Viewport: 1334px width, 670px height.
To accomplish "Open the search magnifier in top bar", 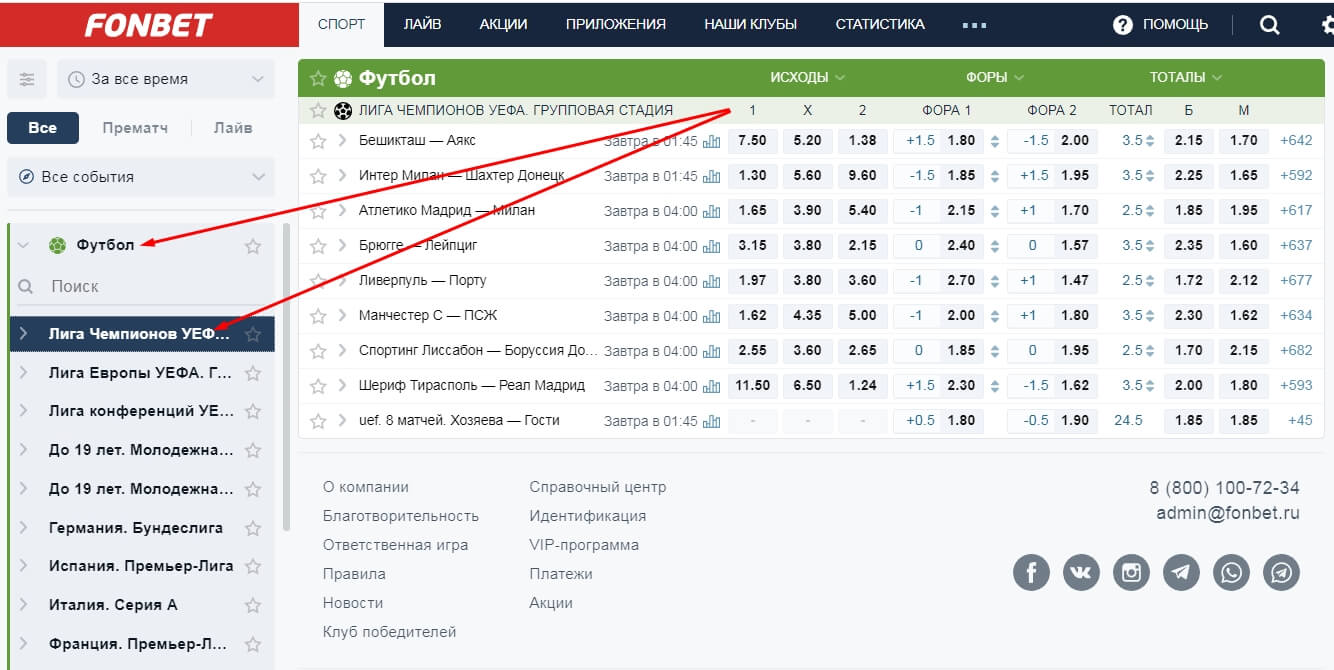I will [x=1270, y=25].
